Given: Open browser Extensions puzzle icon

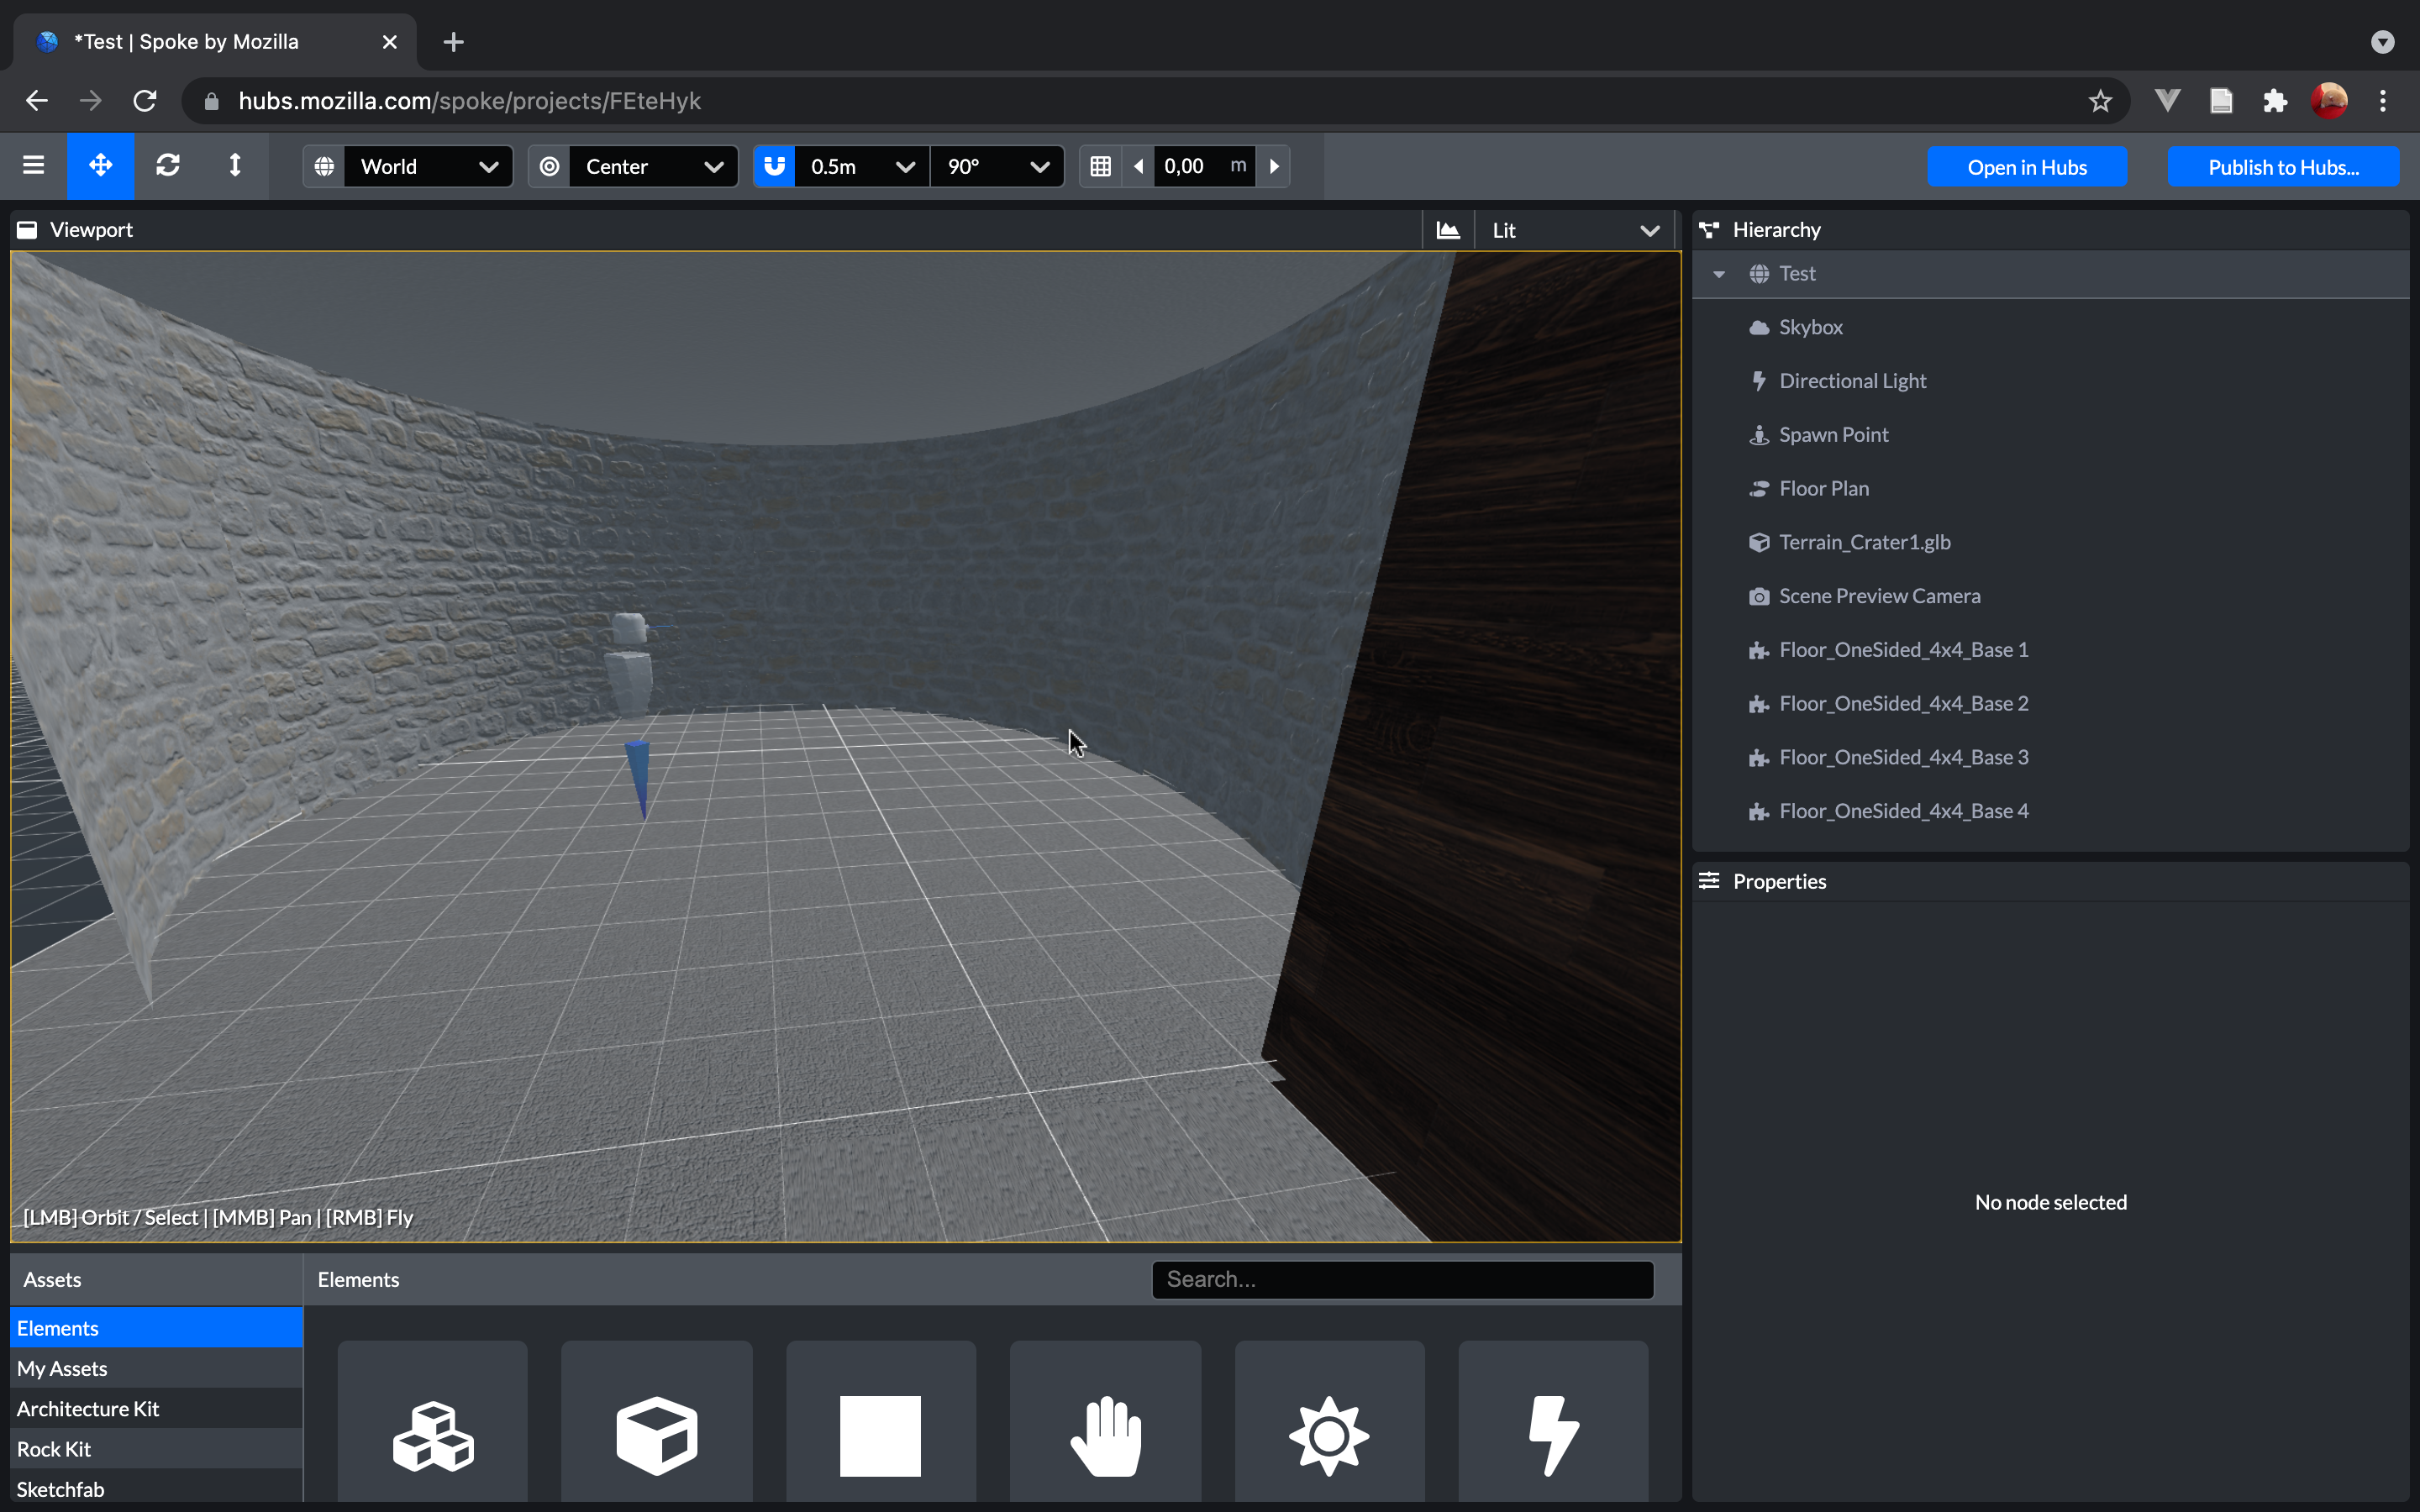Looking at the screenshot, I should coord(2275,101).
